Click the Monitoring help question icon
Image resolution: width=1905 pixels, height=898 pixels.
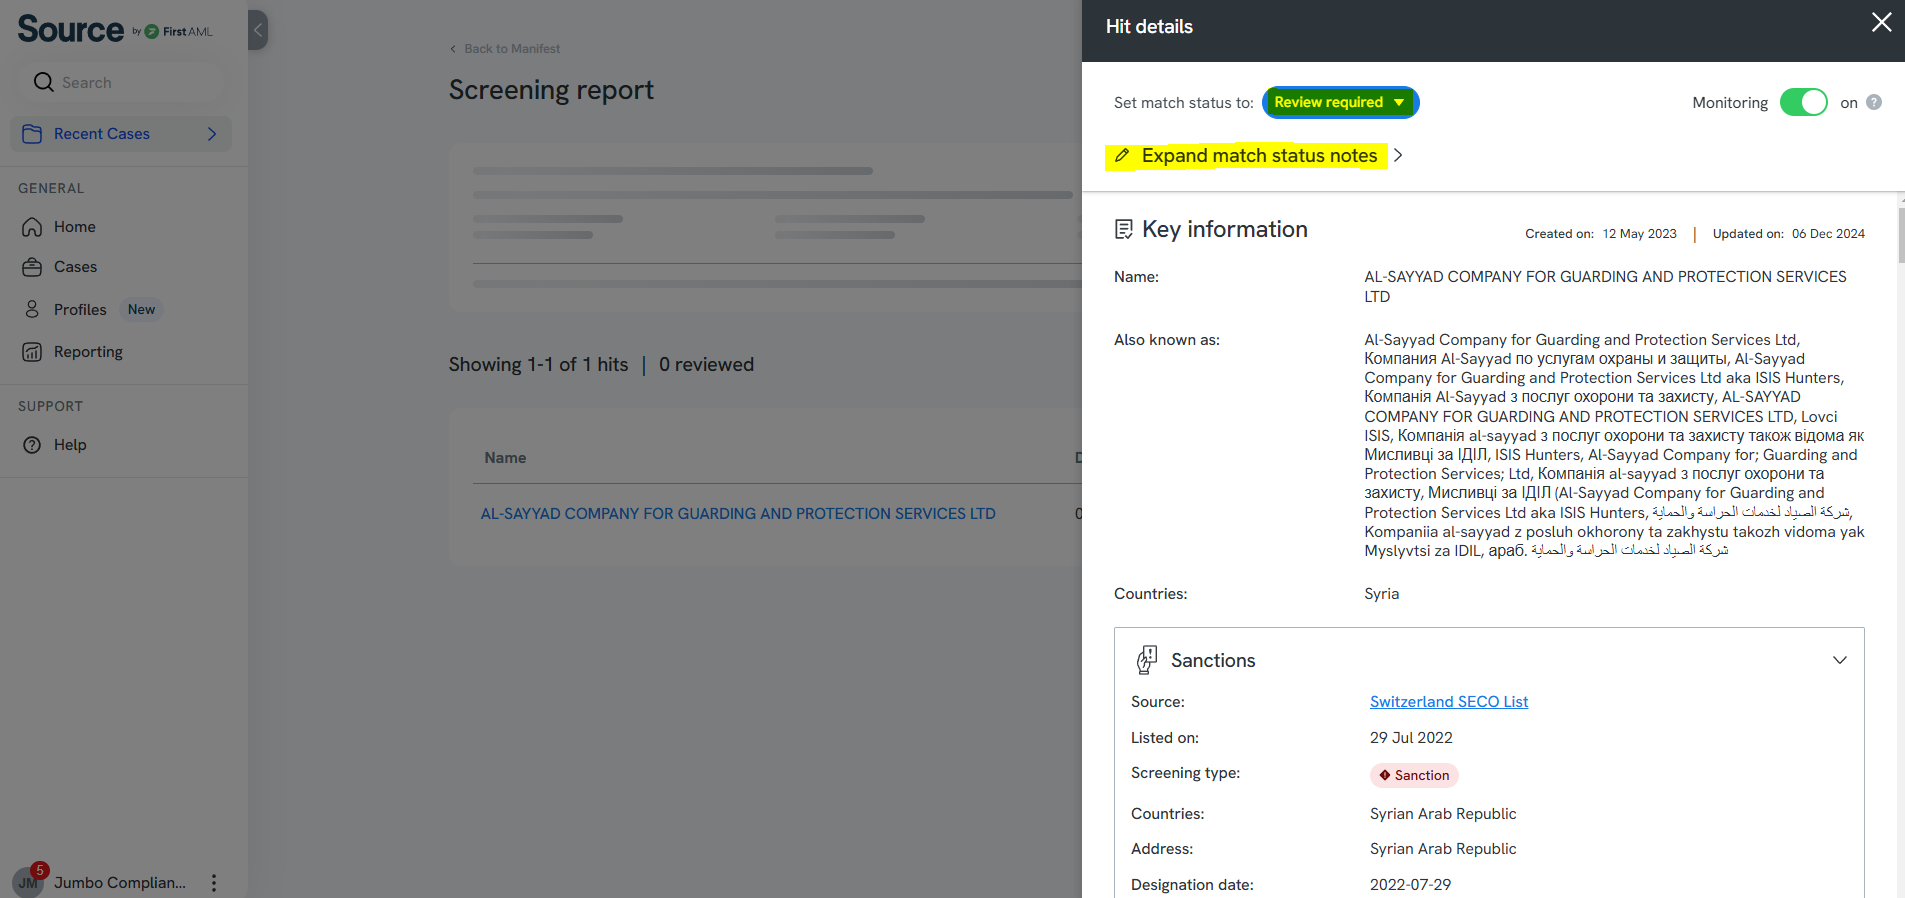tap(1874, 102)
